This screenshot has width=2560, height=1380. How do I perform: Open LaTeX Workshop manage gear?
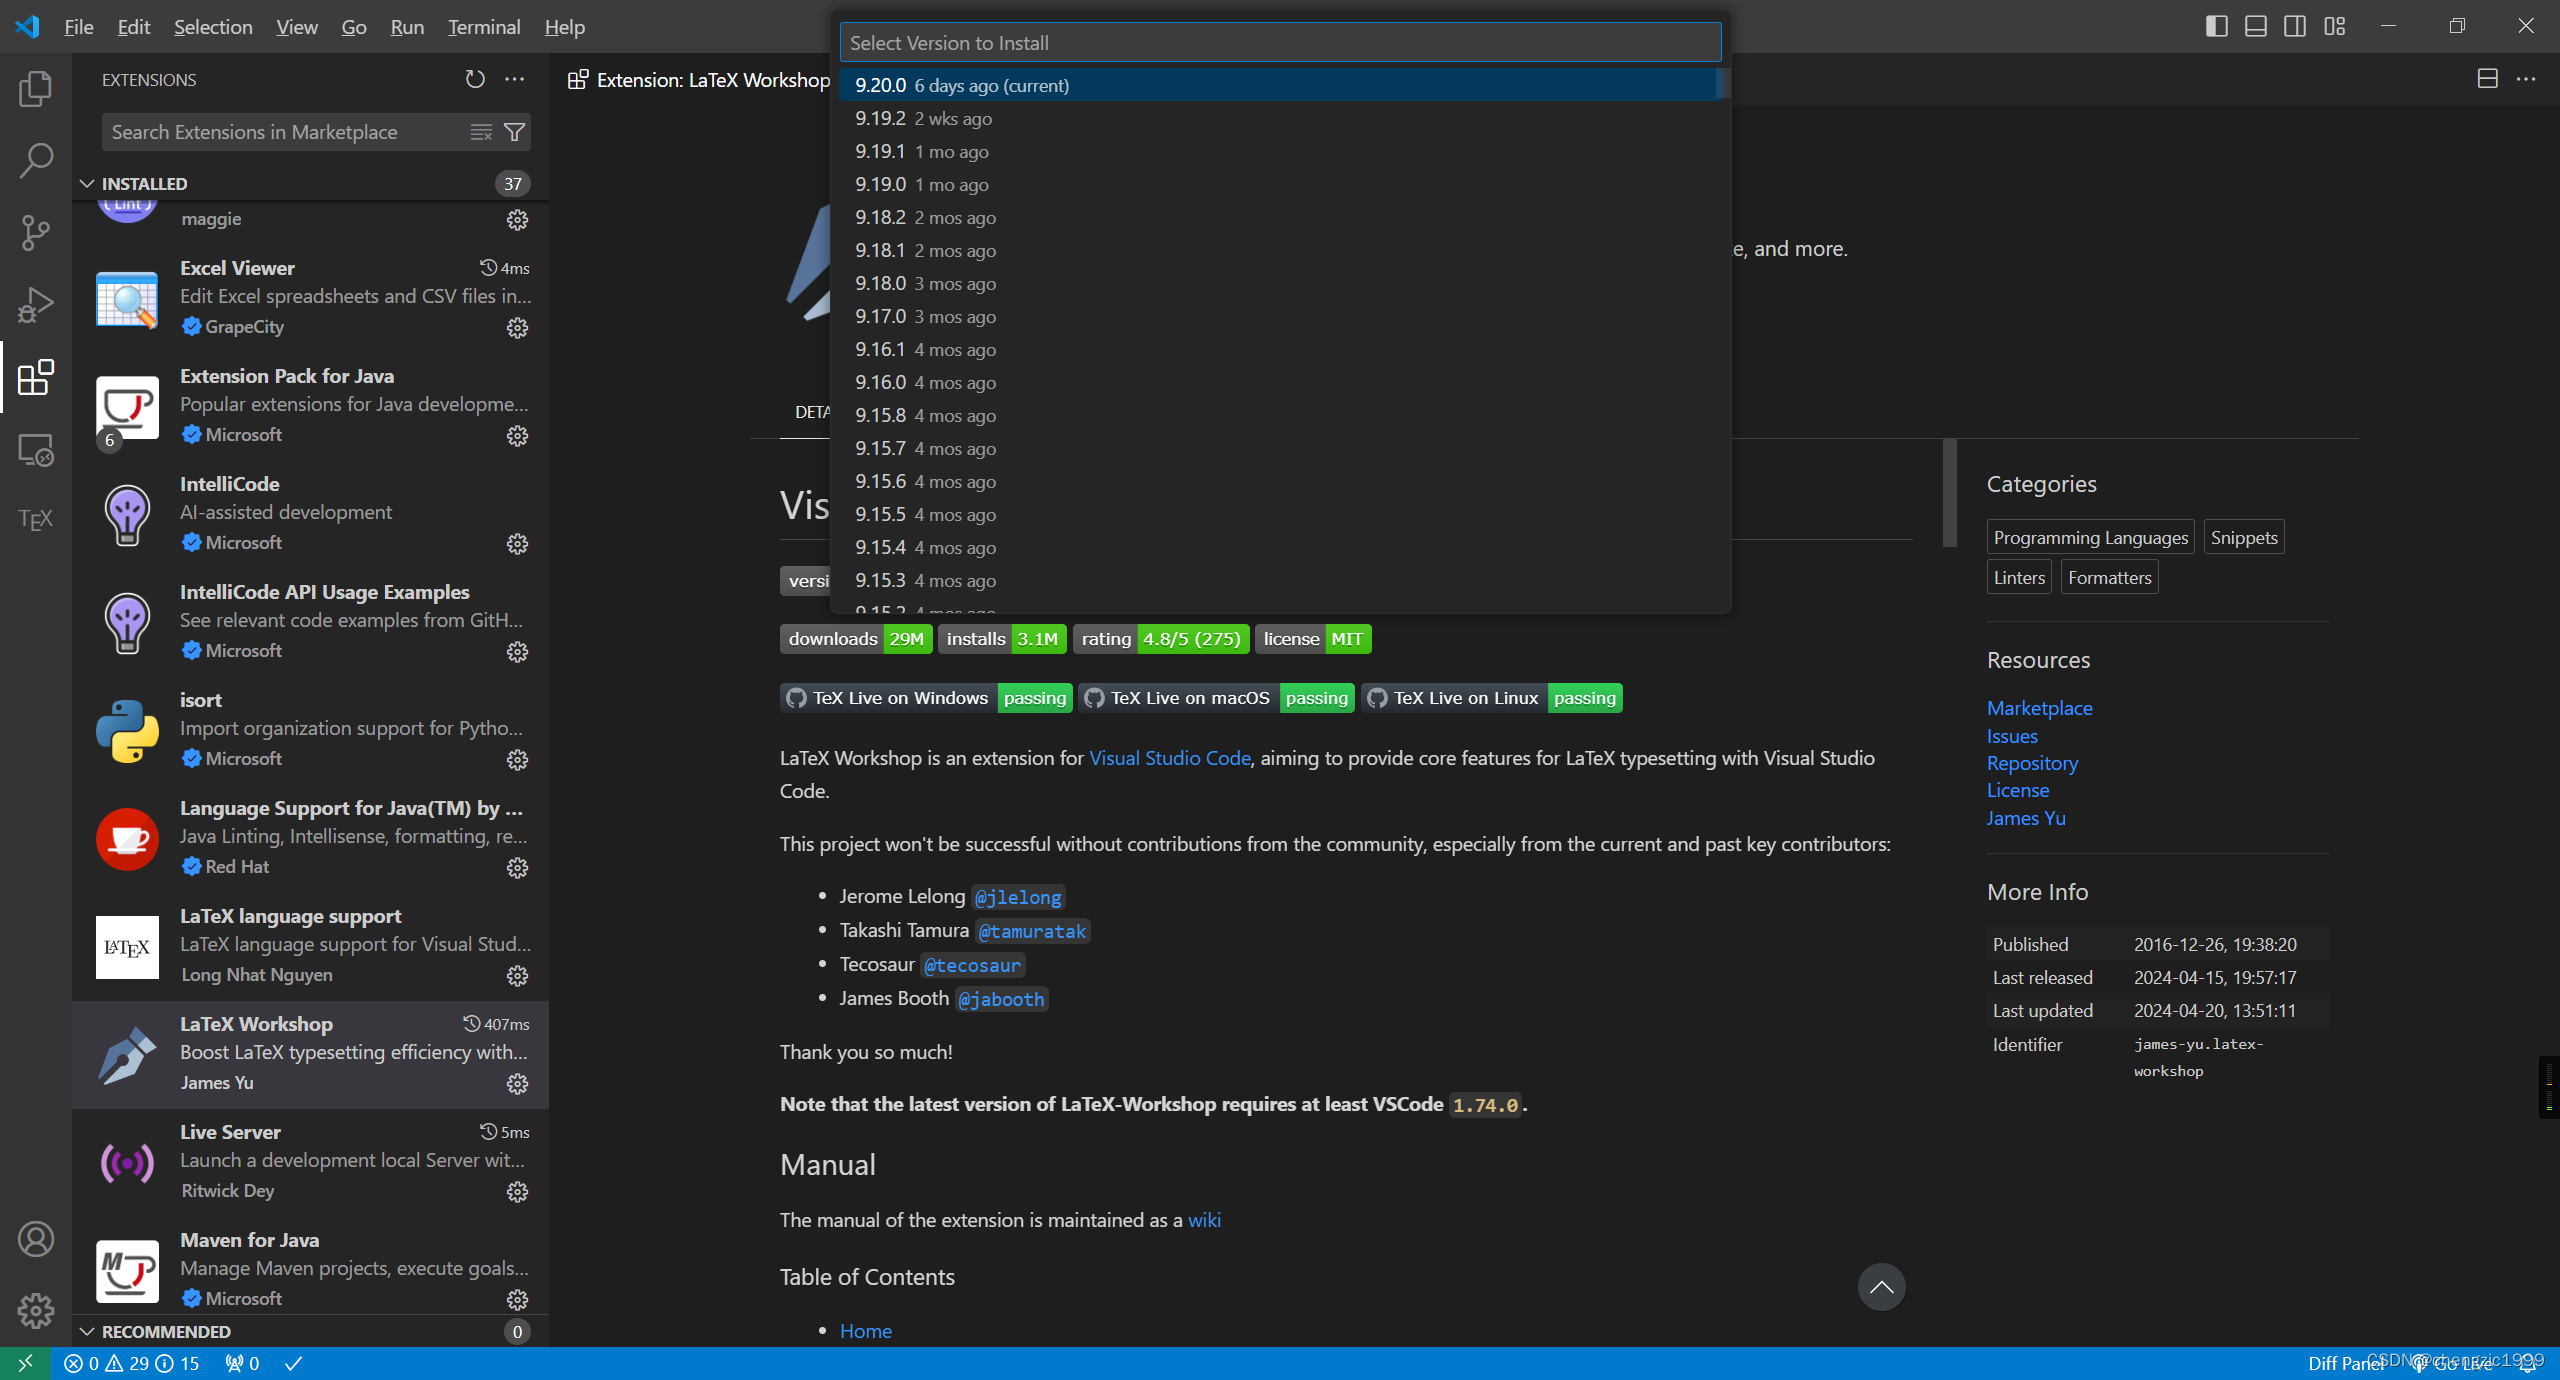pos(517,1084)
